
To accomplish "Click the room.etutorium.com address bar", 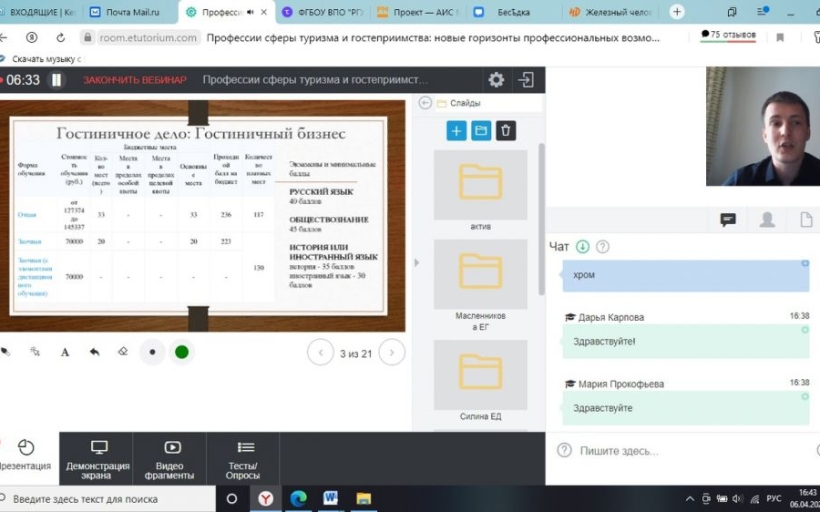I will click(147, 38).
